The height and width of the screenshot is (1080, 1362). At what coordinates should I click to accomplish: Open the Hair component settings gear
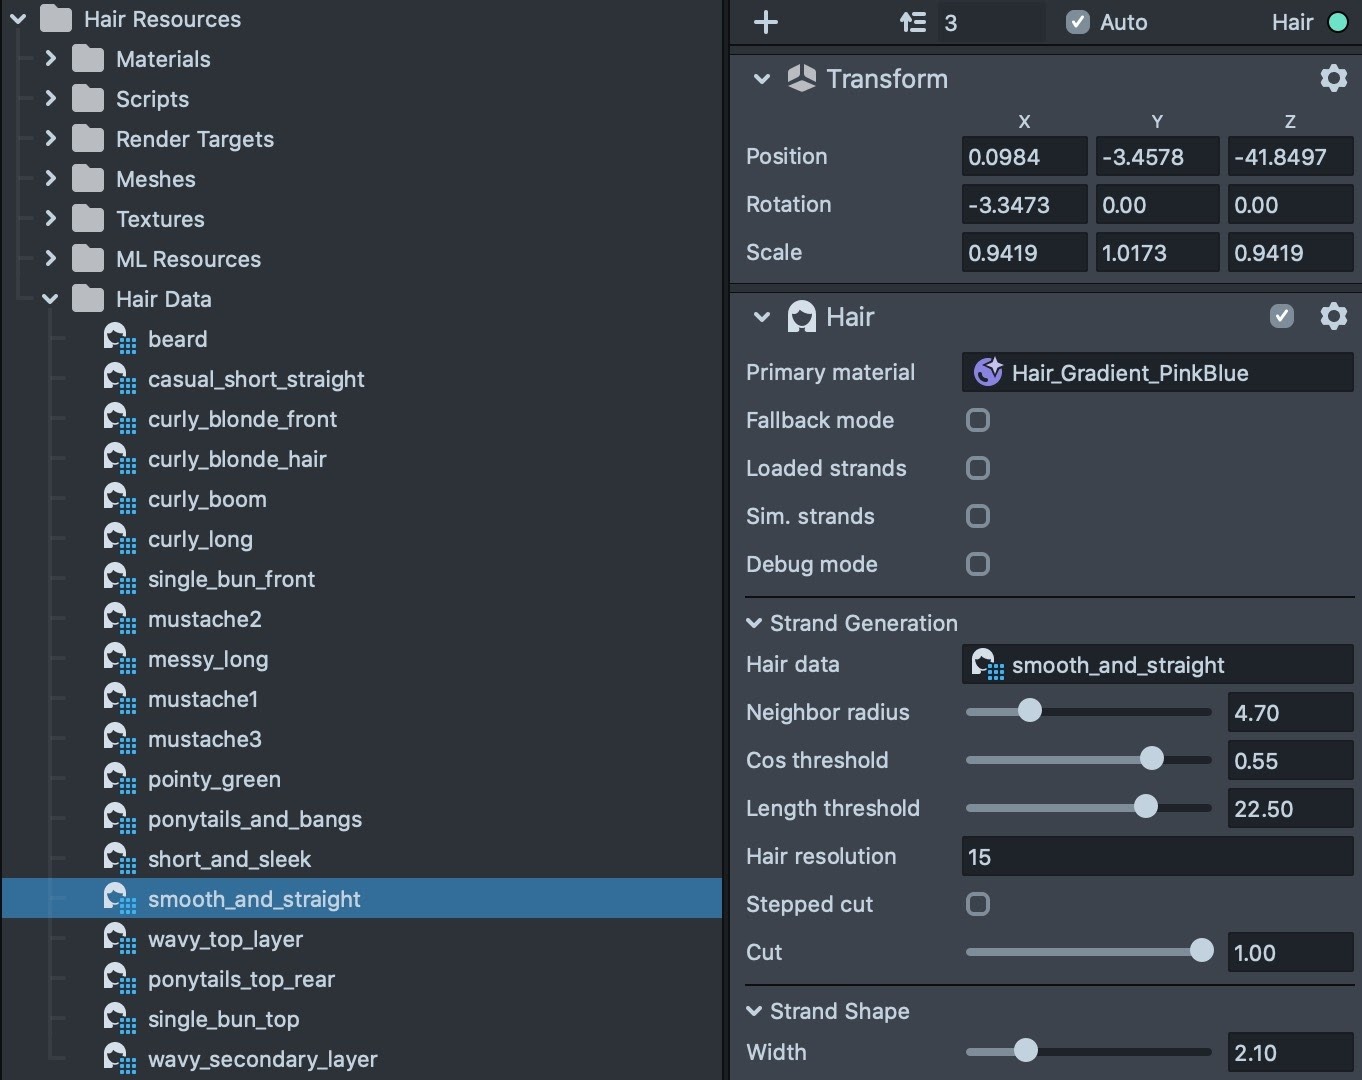click(1333, 317)
